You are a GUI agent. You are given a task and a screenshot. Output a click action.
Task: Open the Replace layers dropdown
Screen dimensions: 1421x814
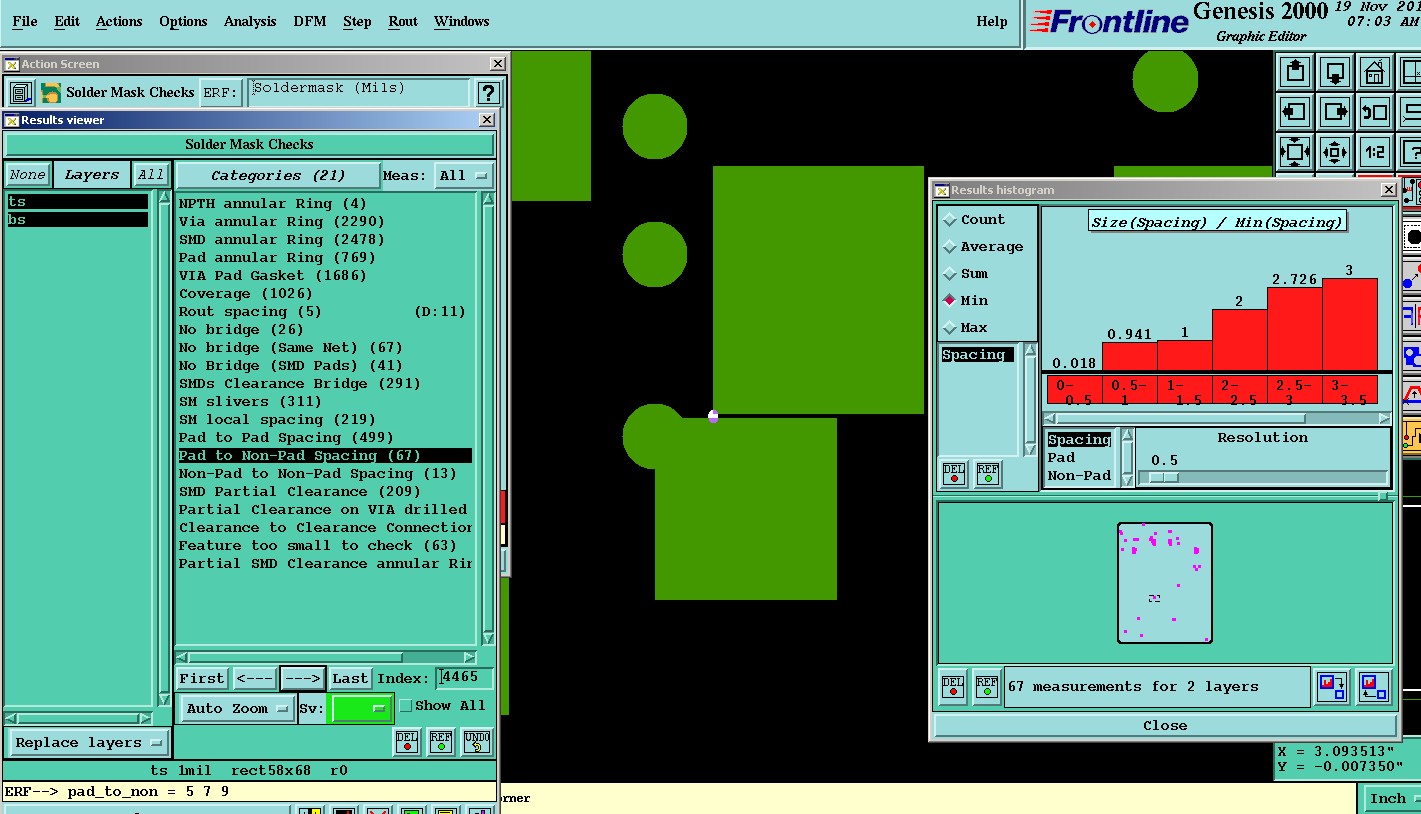click(88, 743)
